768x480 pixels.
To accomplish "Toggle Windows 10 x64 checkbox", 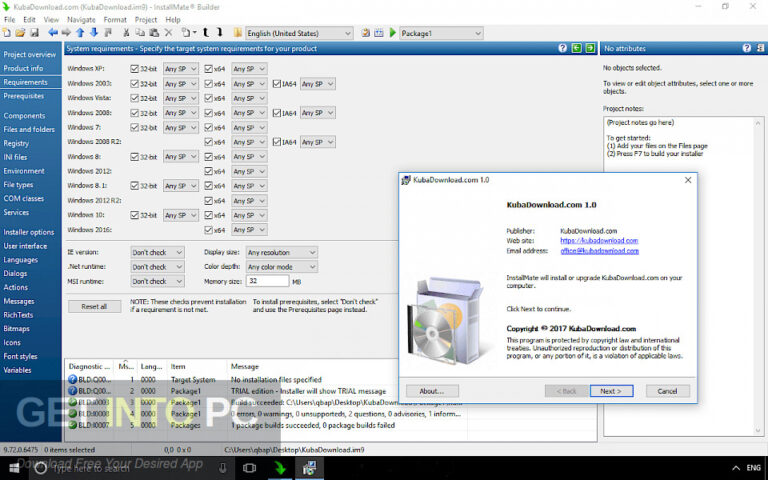I will [208, 215].
